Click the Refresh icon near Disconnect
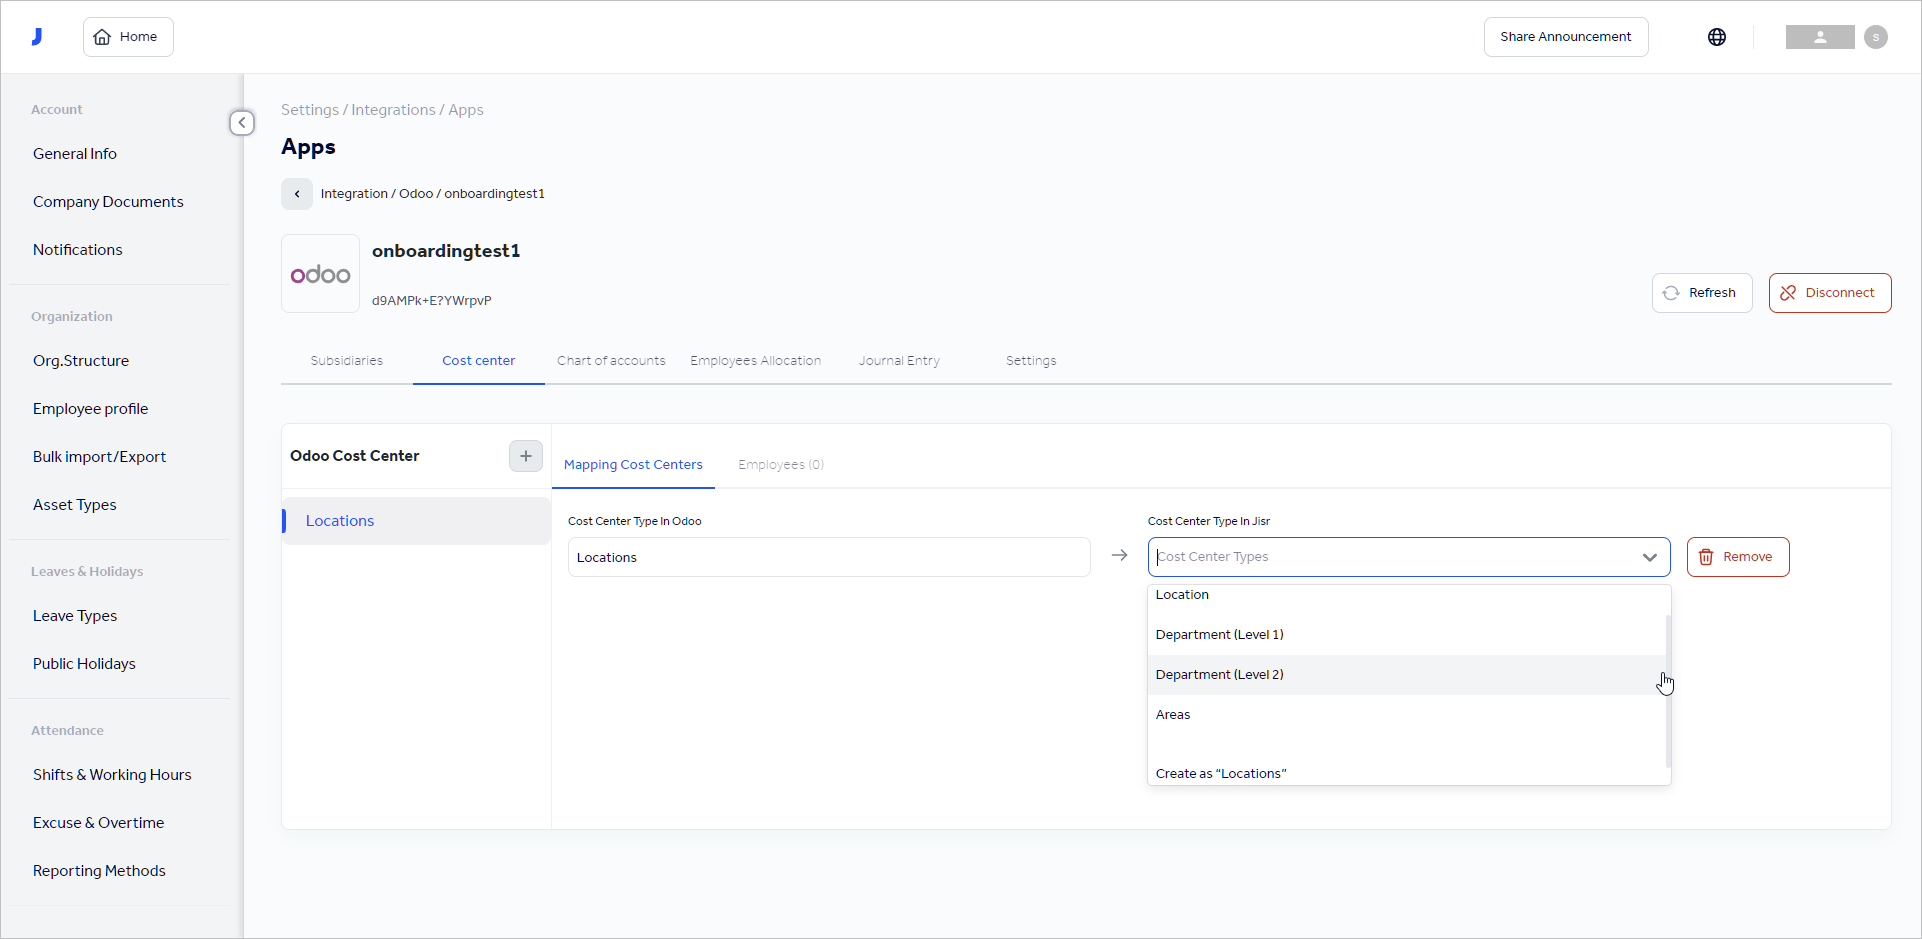1922x939 pixels. click(1672, 292)
